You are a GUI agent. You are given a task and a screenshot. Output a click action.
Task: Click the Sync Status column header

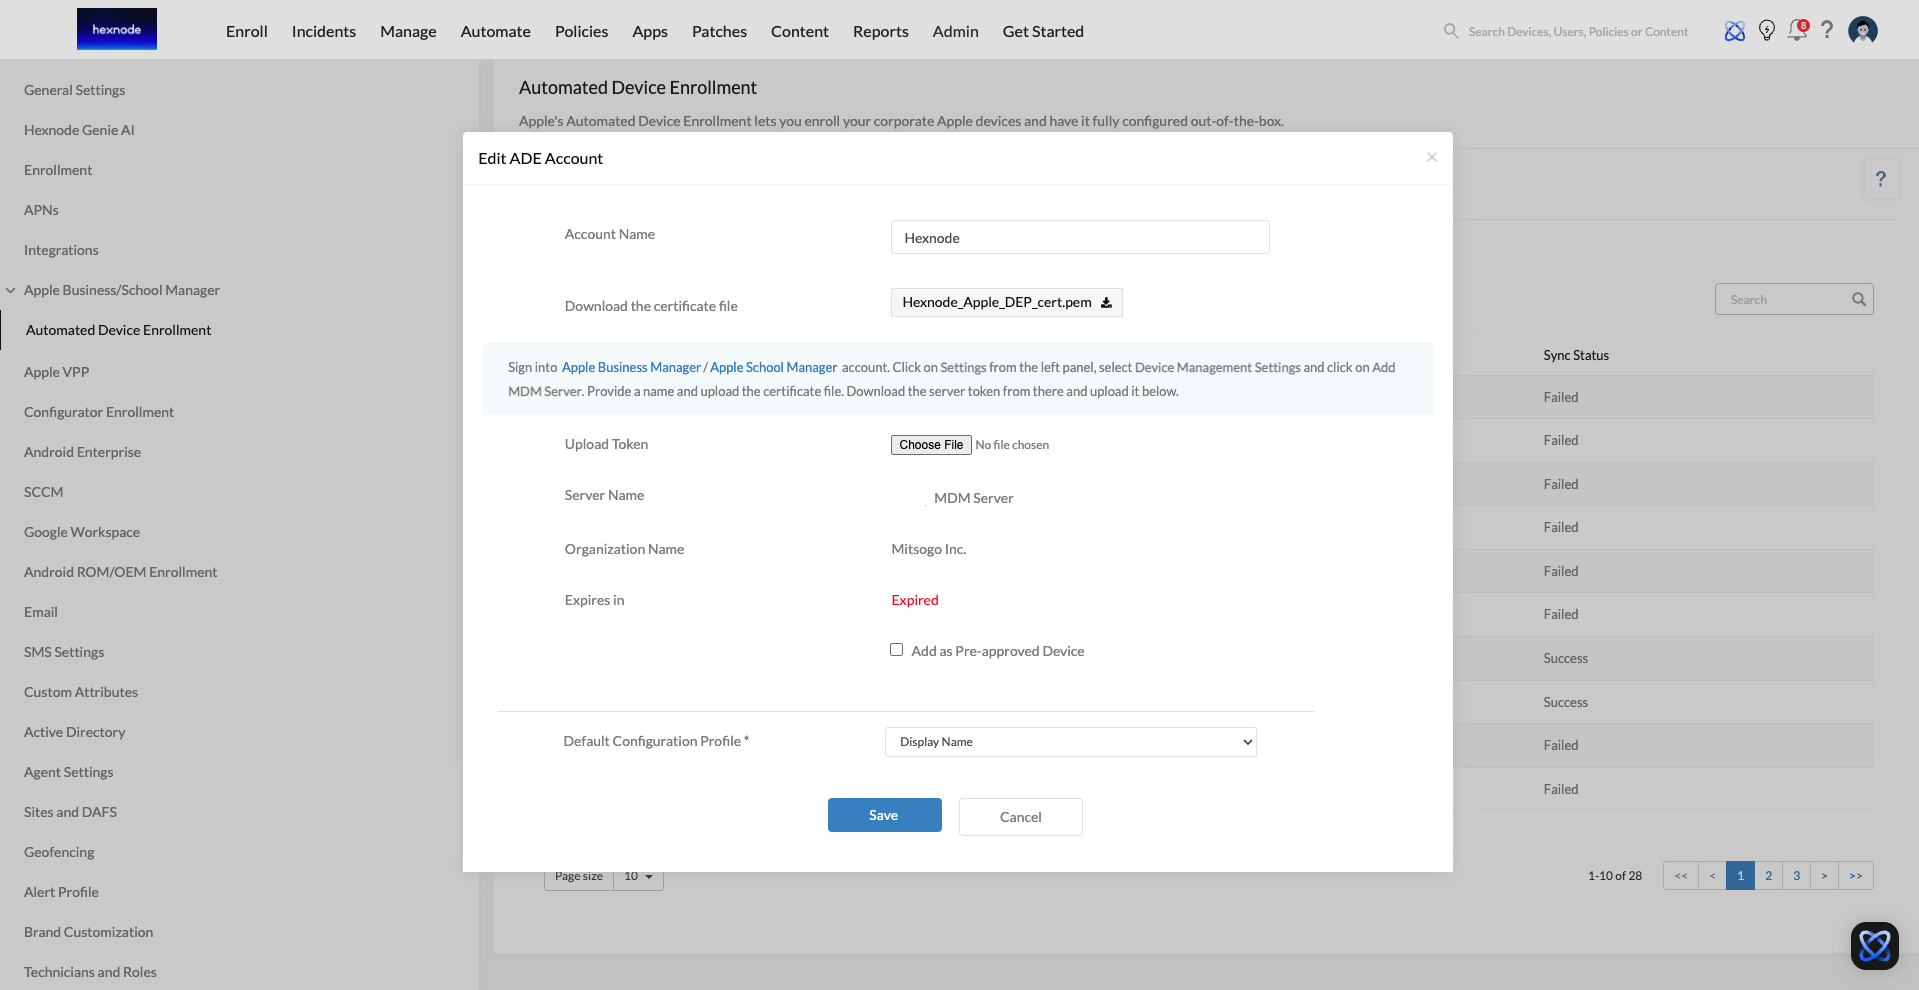point(1576,355)
